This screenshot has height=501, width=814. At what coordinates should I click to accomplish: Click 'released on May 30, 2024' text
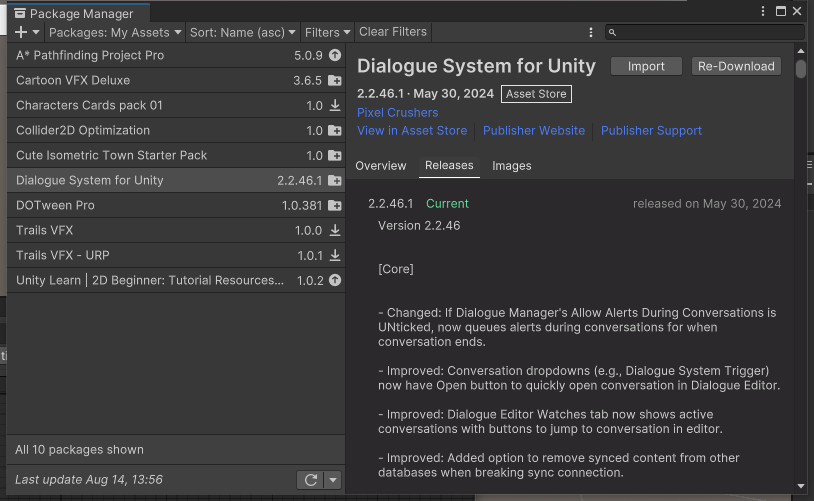(x=707, y=204)
